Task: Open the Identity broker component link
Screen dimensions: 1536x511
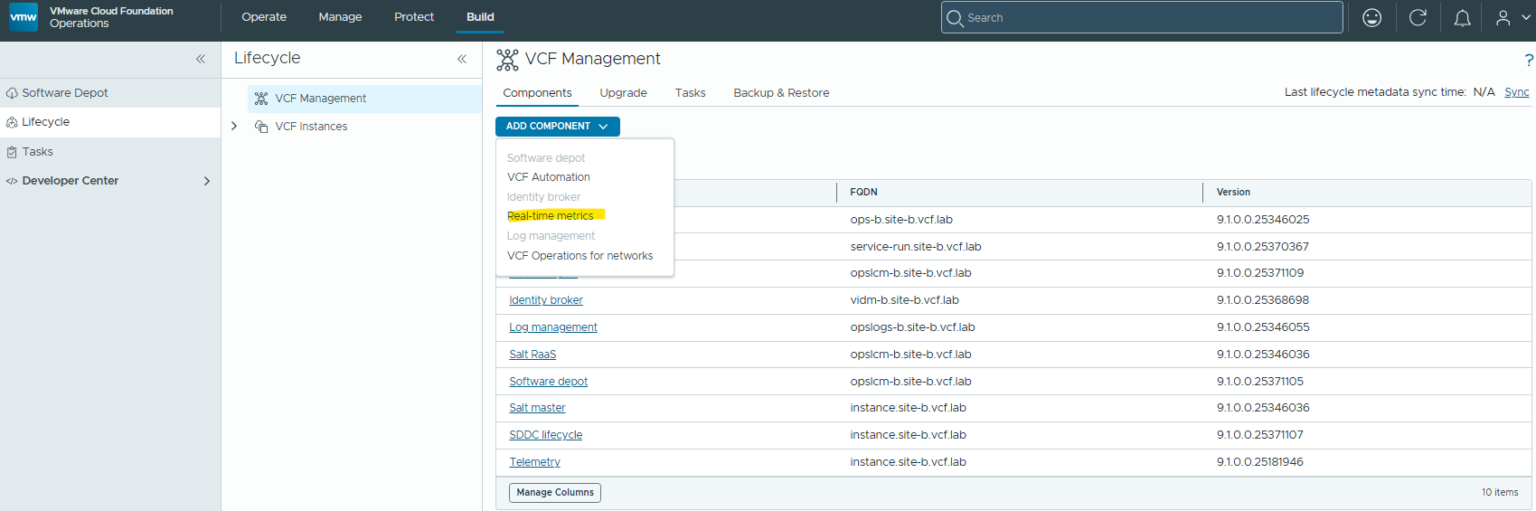Action: pos(546,300)
